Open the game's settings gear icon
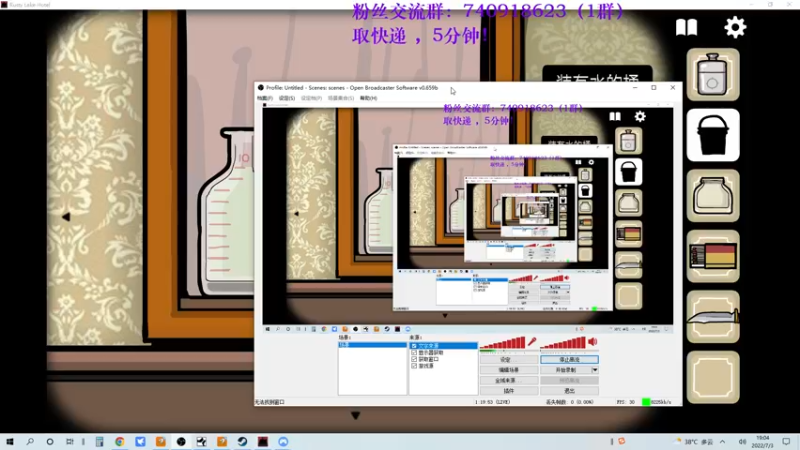Viewport: 800px width, 450px height. [x=735, y=27]
